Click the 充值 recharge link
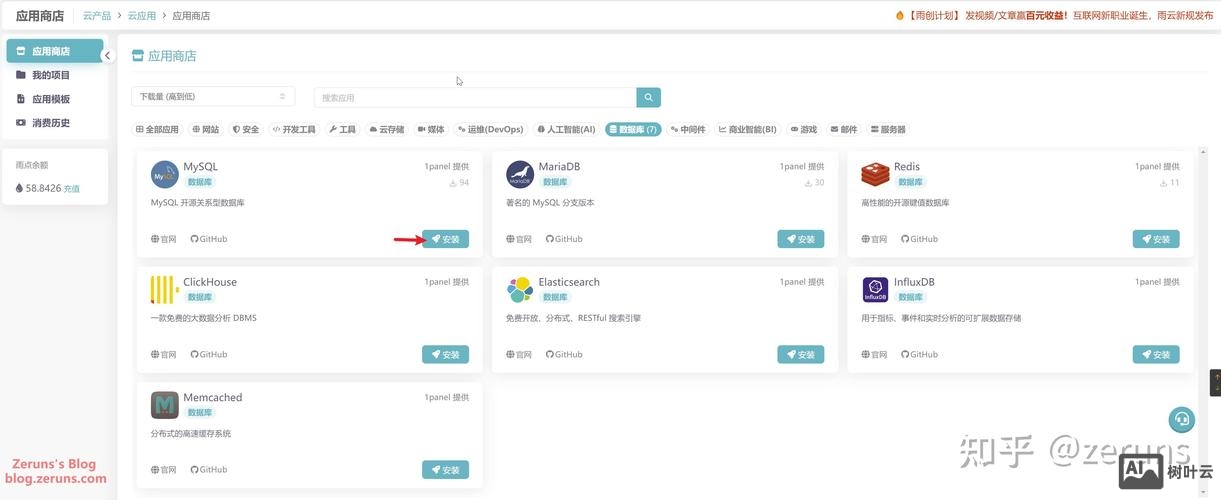 [72, 188]
